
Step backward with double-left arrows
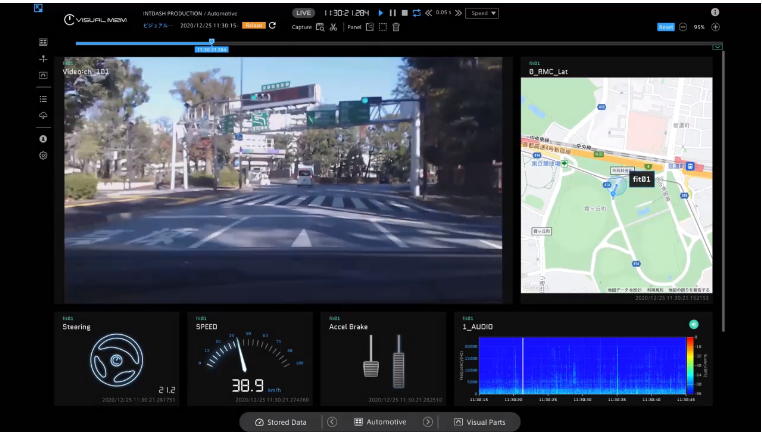tap(429, 13)
